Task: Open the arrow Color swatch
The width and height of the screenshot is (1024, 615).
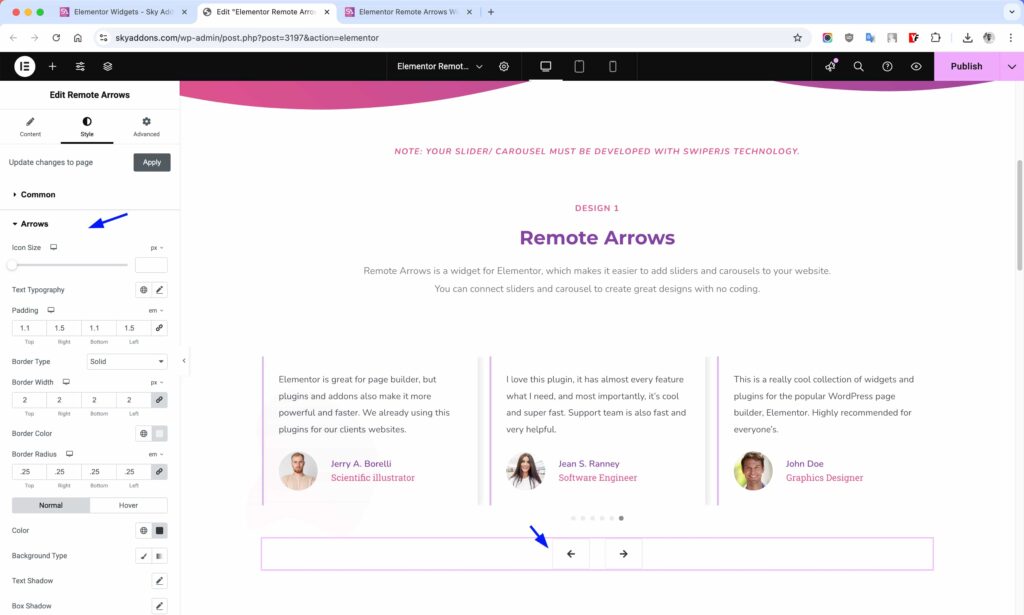Action: click(159, 530)
